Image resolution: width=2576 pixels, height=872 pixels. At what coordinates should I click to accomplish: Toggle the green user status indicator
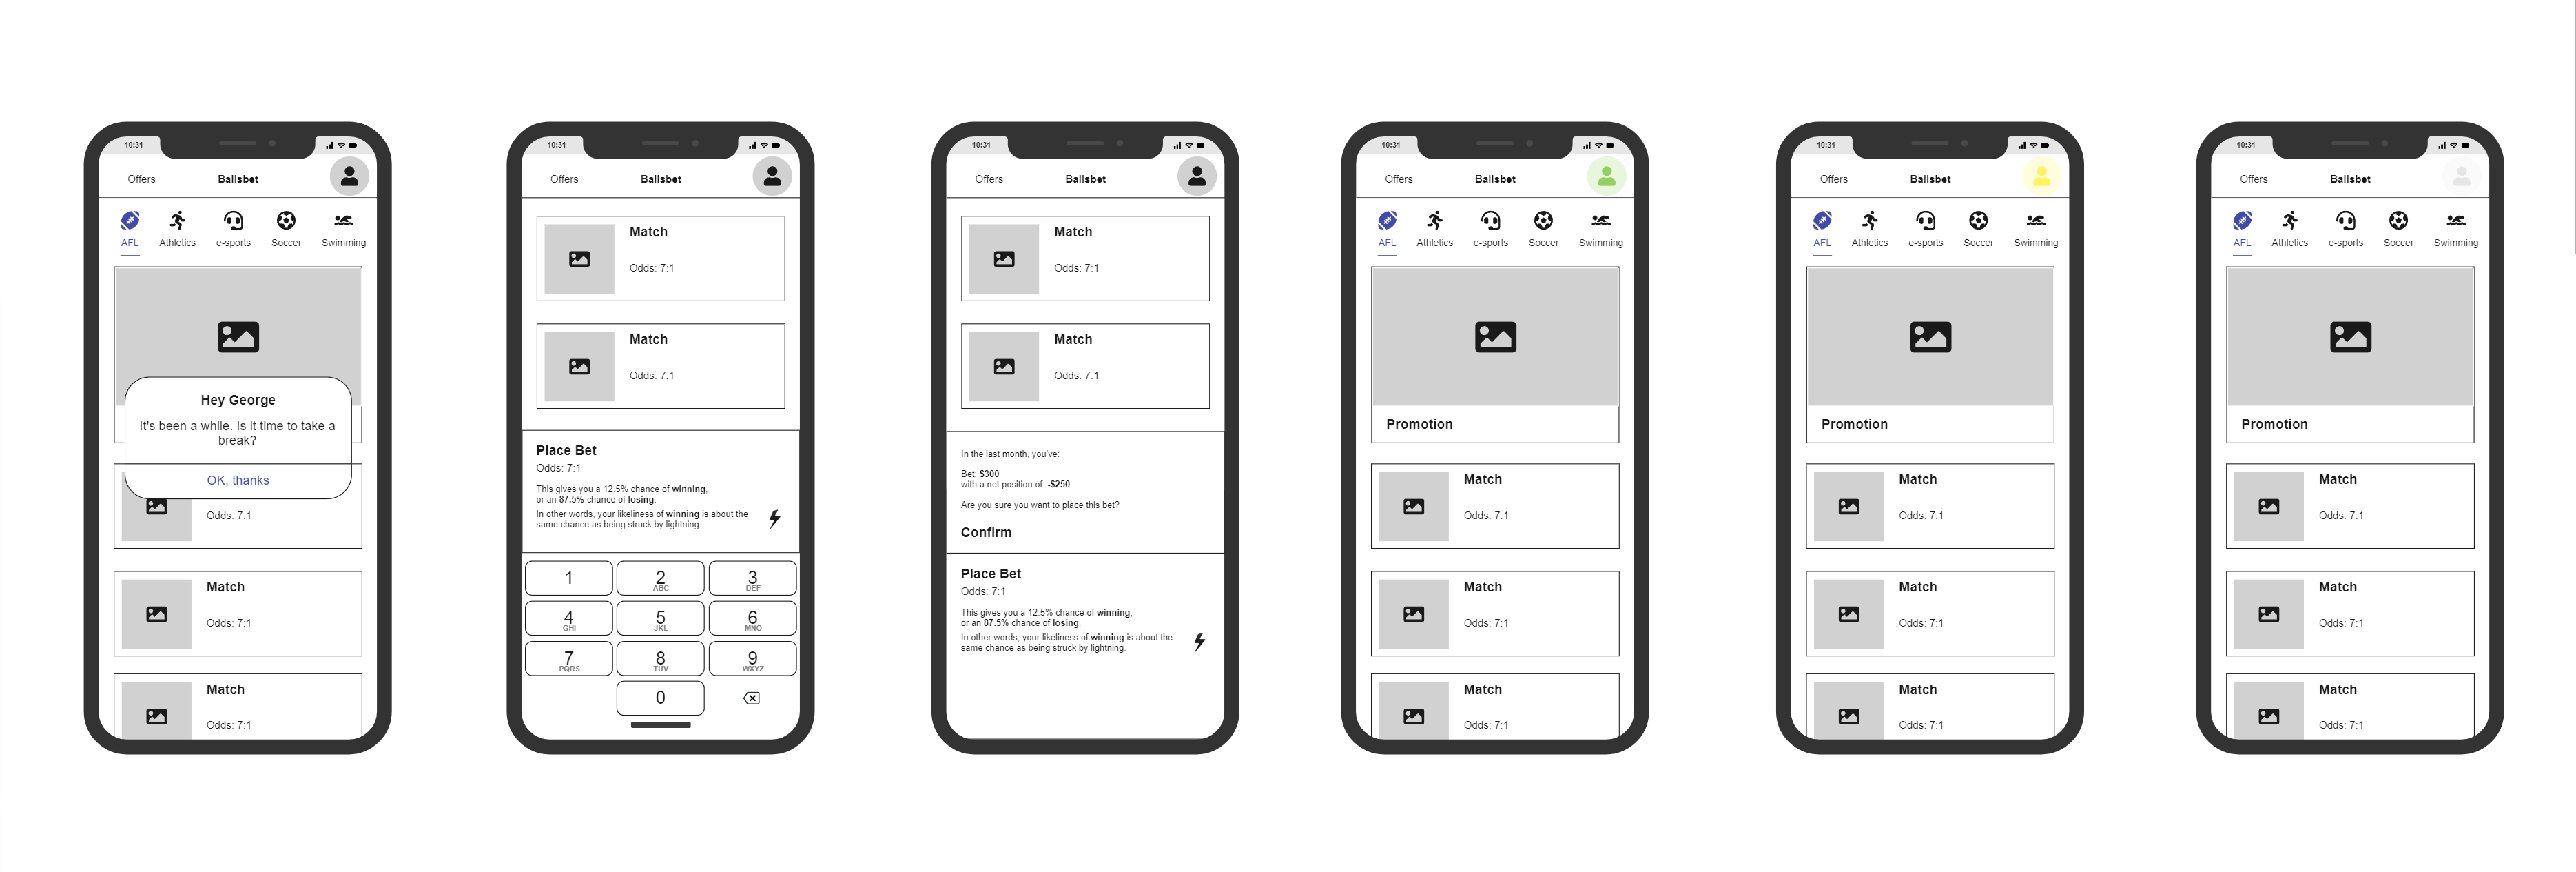[1607, 178]
